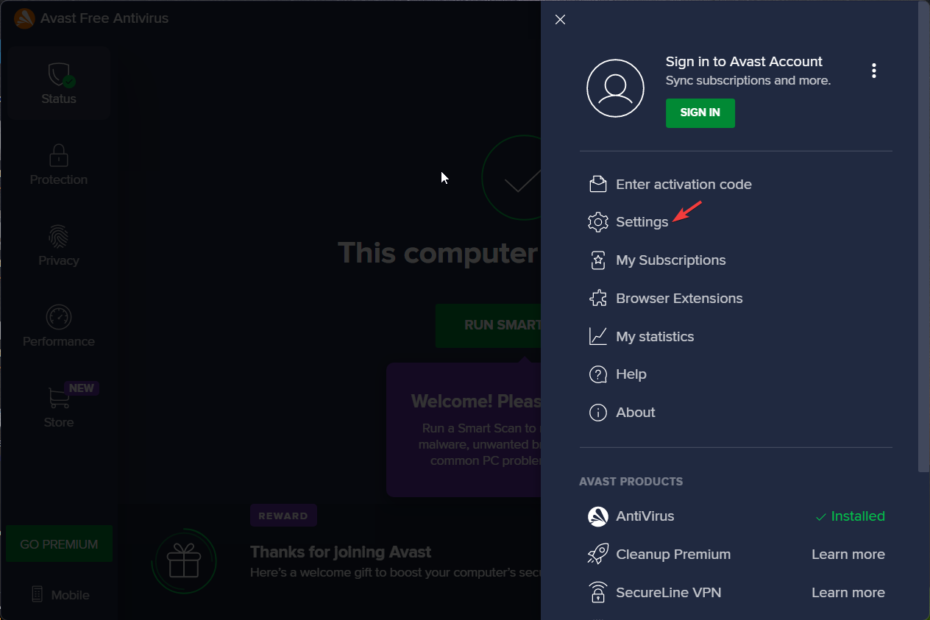Click the NEW badge on Store
Screen dimensions: 930x620
coord(81,388)
